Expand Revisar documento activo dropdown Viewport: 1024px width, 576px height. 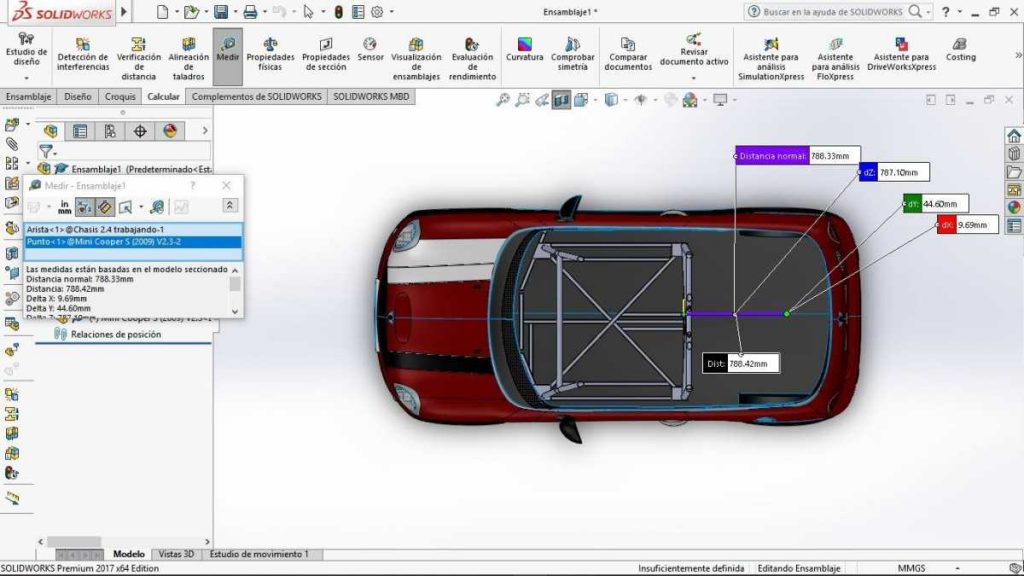pyautogui.click(x=694, y=78)
